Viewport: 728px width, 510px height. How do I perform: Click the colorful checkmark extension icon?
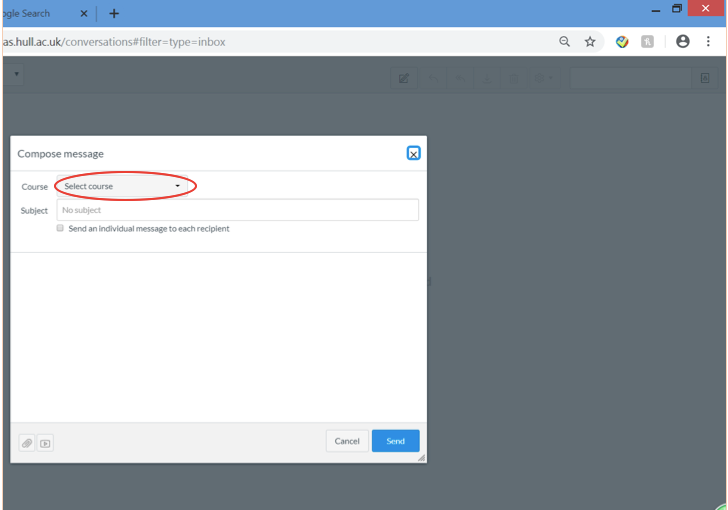[622, 42]
